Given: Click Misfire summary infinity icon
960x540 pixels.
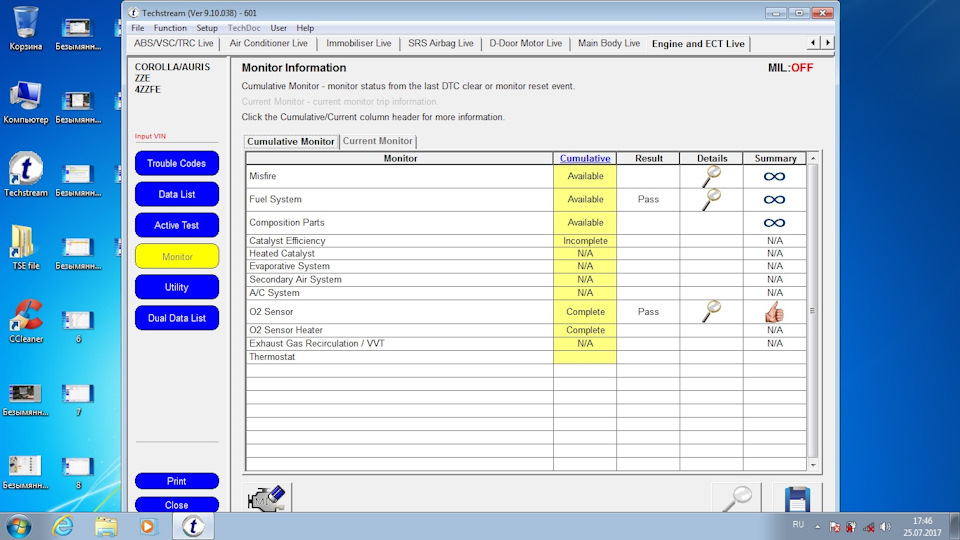Looking at the screenshot, I should tap(774, 176).
